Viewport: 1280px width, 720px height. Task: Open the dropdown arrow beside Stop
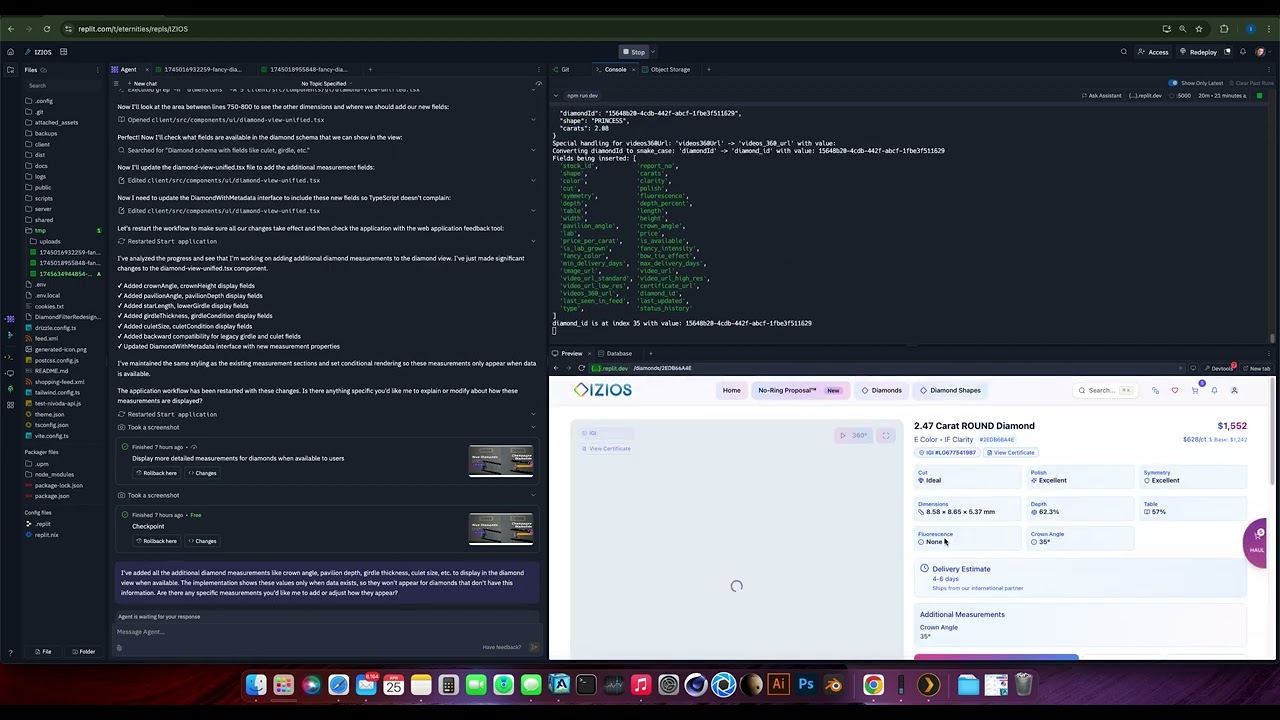click(655, 52)
